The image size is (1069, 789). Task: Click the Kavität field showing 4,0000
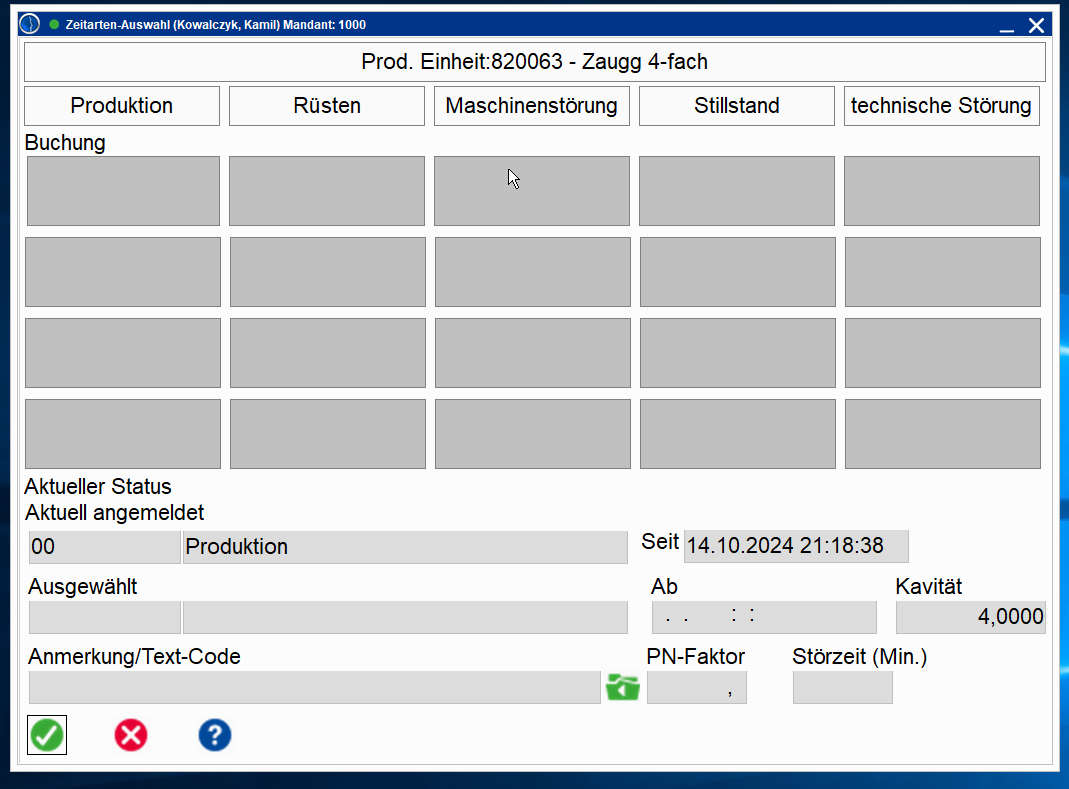[x=970, y=617]
